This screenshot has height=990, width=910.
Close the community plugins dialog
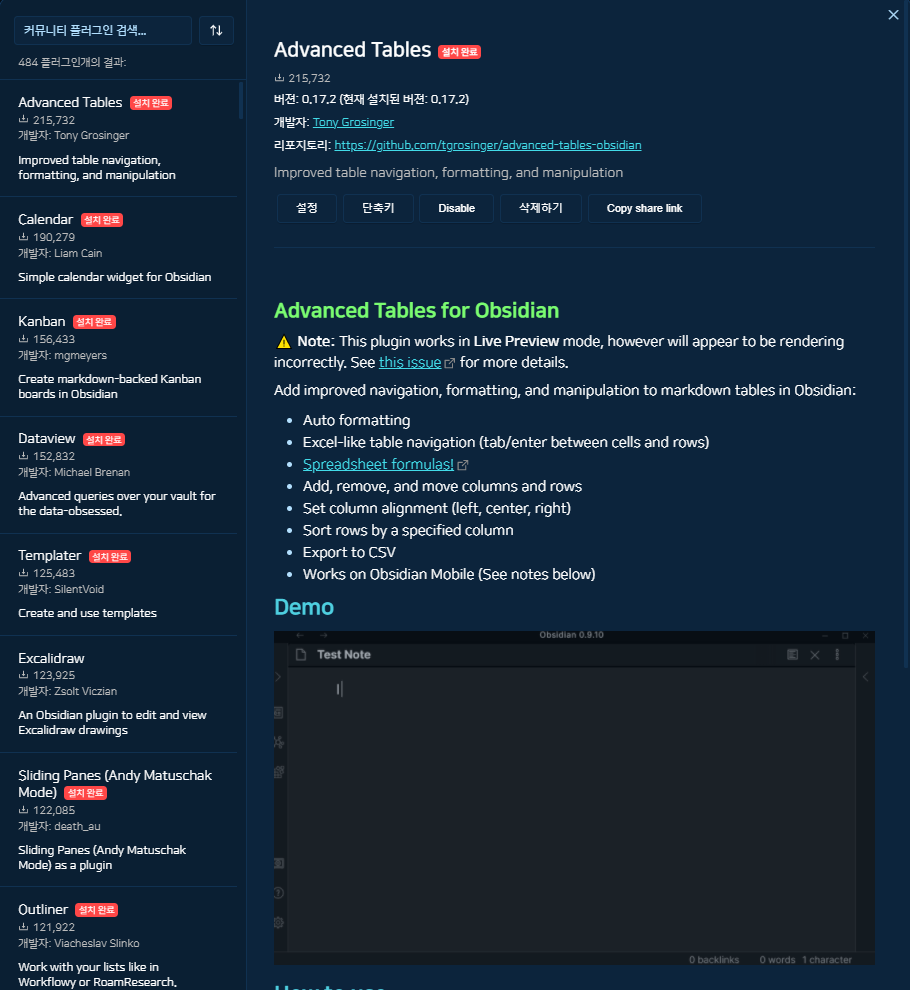(893, 15)
